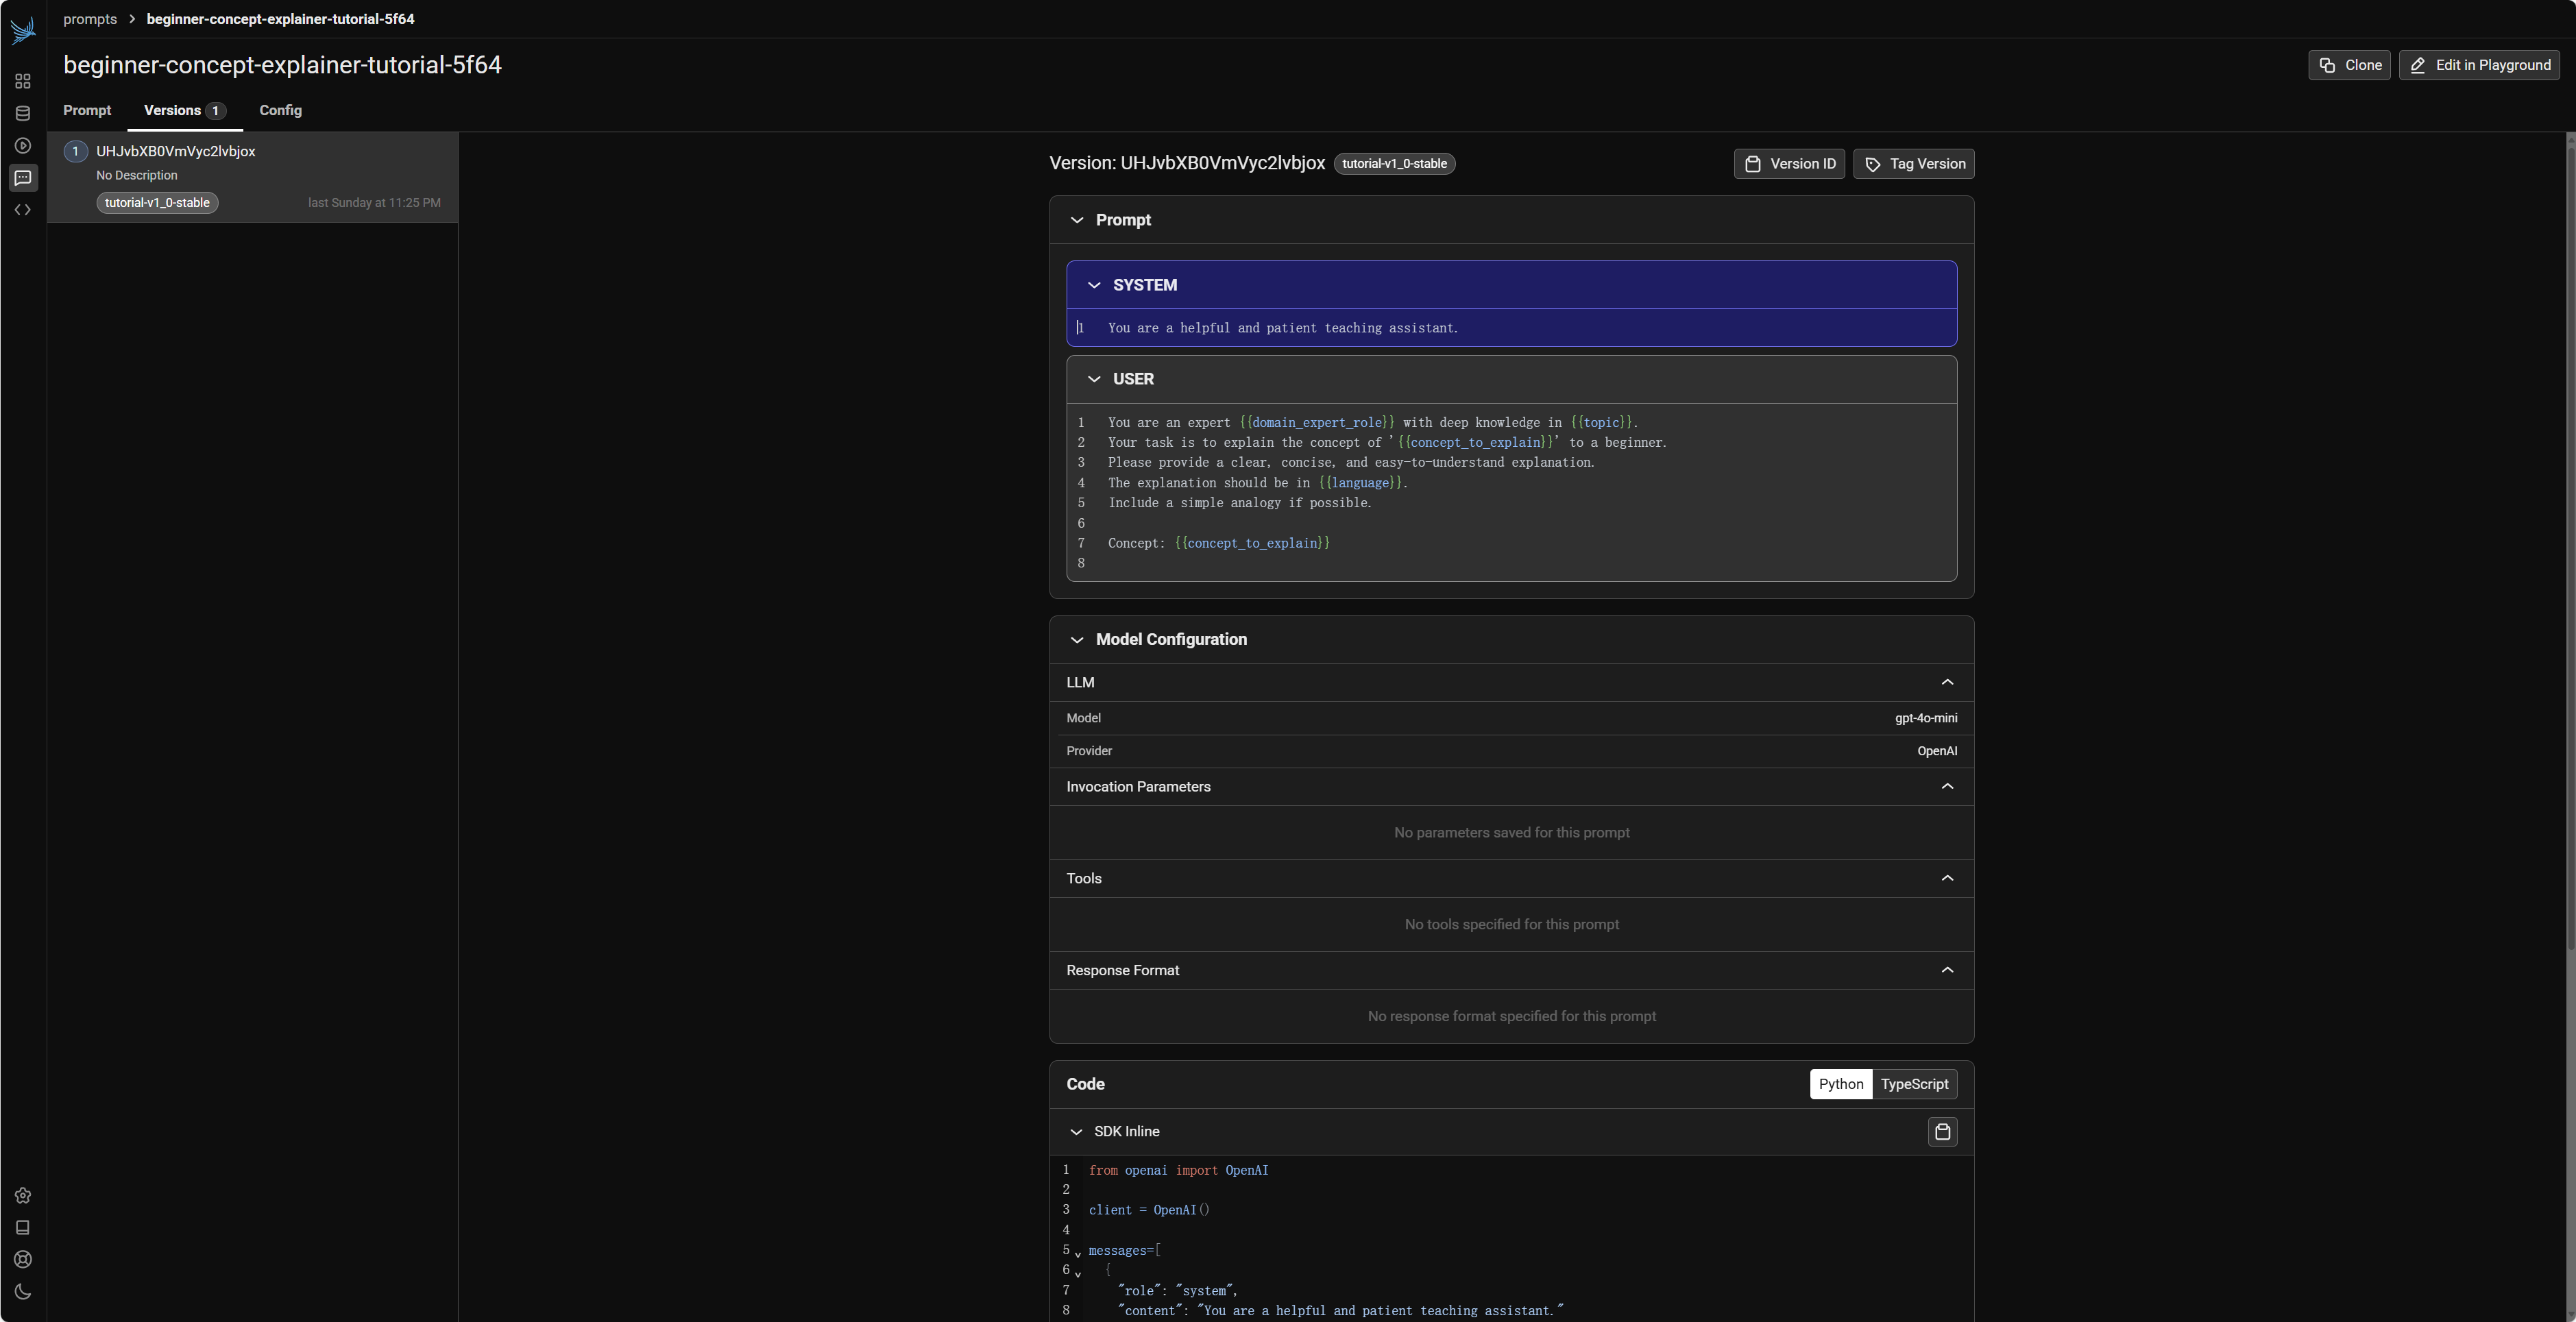Toggle dark theme with the moon icon
Image resolution: width=2576 pixels, height=1322 pixels.
[x=23, y=1292]
